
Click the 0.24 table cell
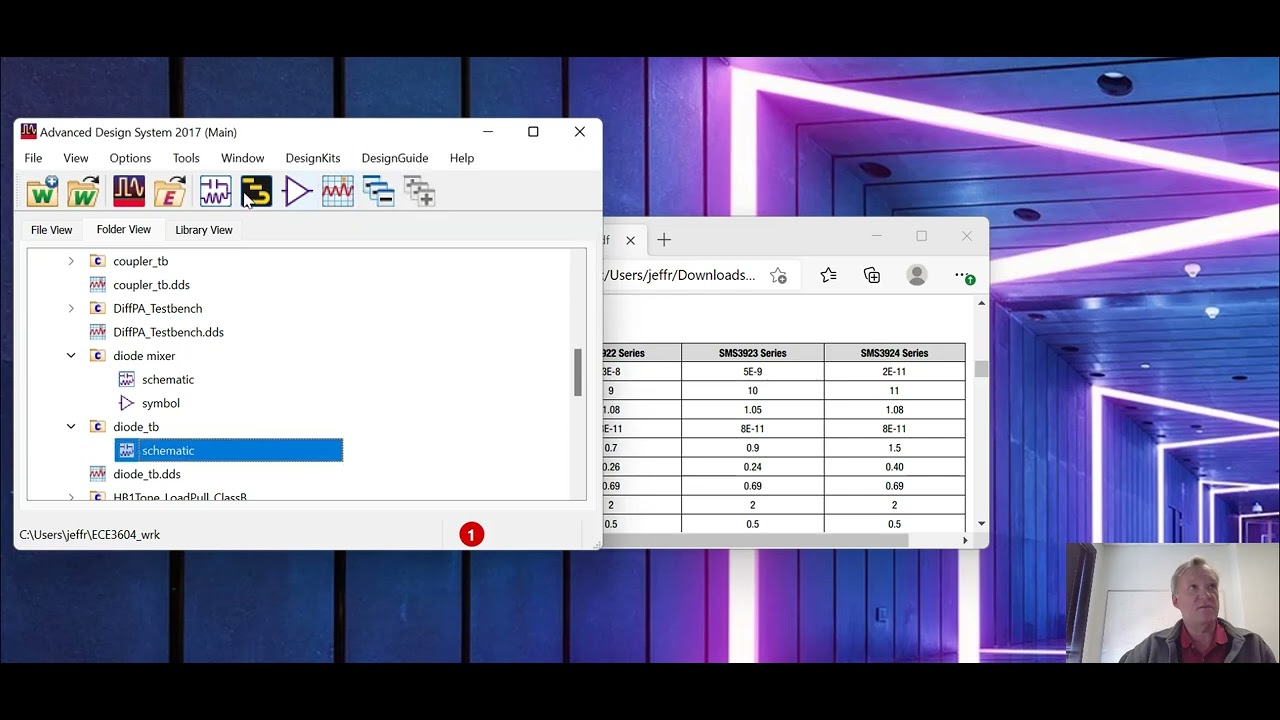pos(753,467)
